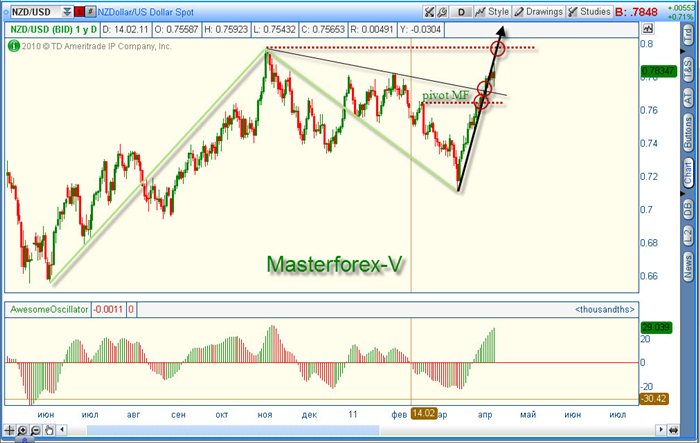700x443 pixels.
Task: Select the crosshair cursor tool
Action: click(9, 430)
